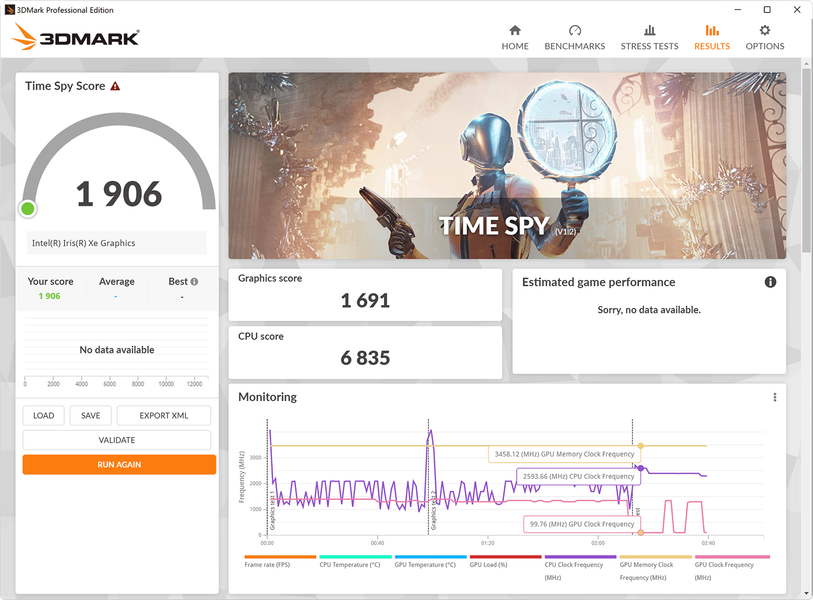Click the GPU Clock Frequency 99.76 tooltip
Viewport: 813px width, 600px height.
click(x=582, y=524)
